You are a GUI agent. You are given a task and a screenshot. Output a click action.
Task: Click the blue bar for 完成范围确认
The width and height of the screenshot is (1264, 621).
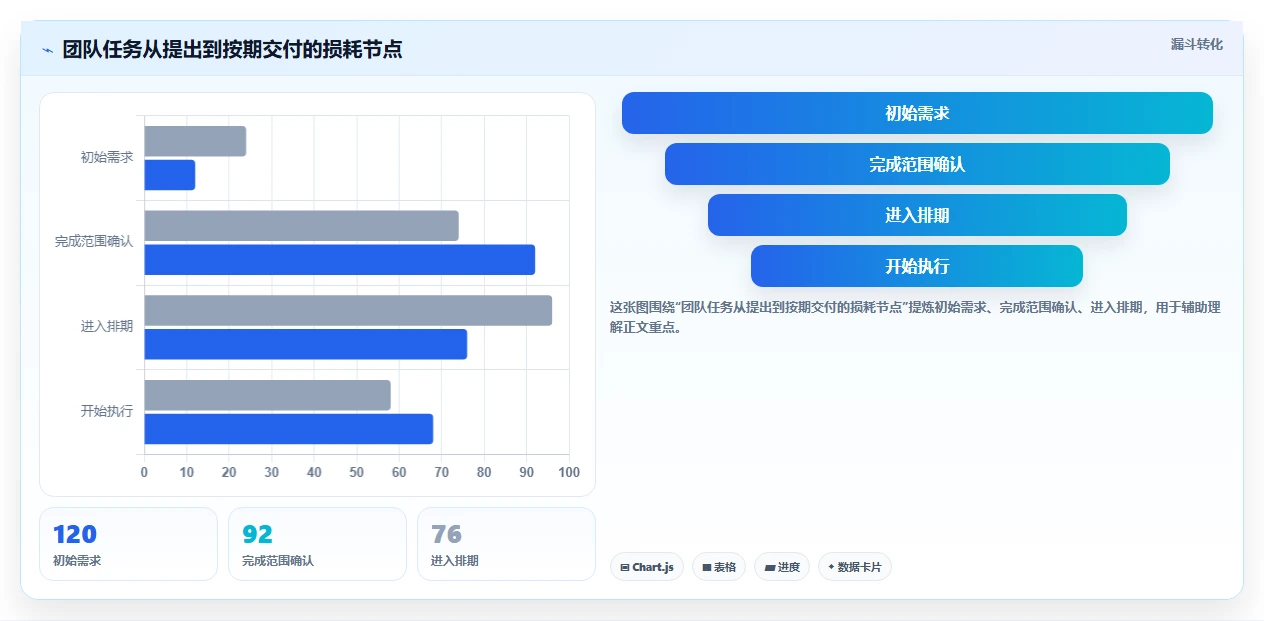(340, 260)
